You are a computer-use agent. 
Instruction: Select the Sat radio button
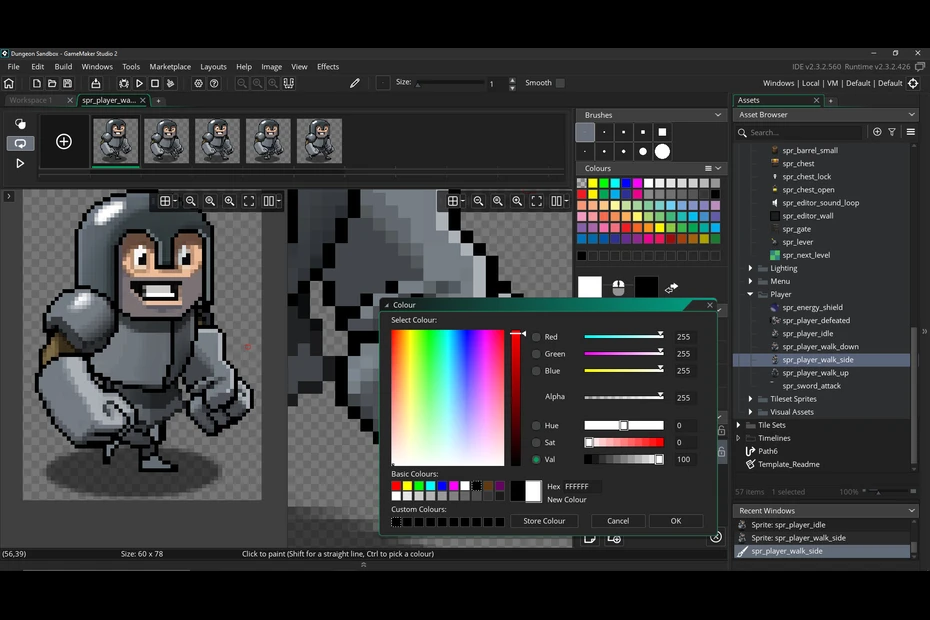pyautogui.click(x=536, y=443)
